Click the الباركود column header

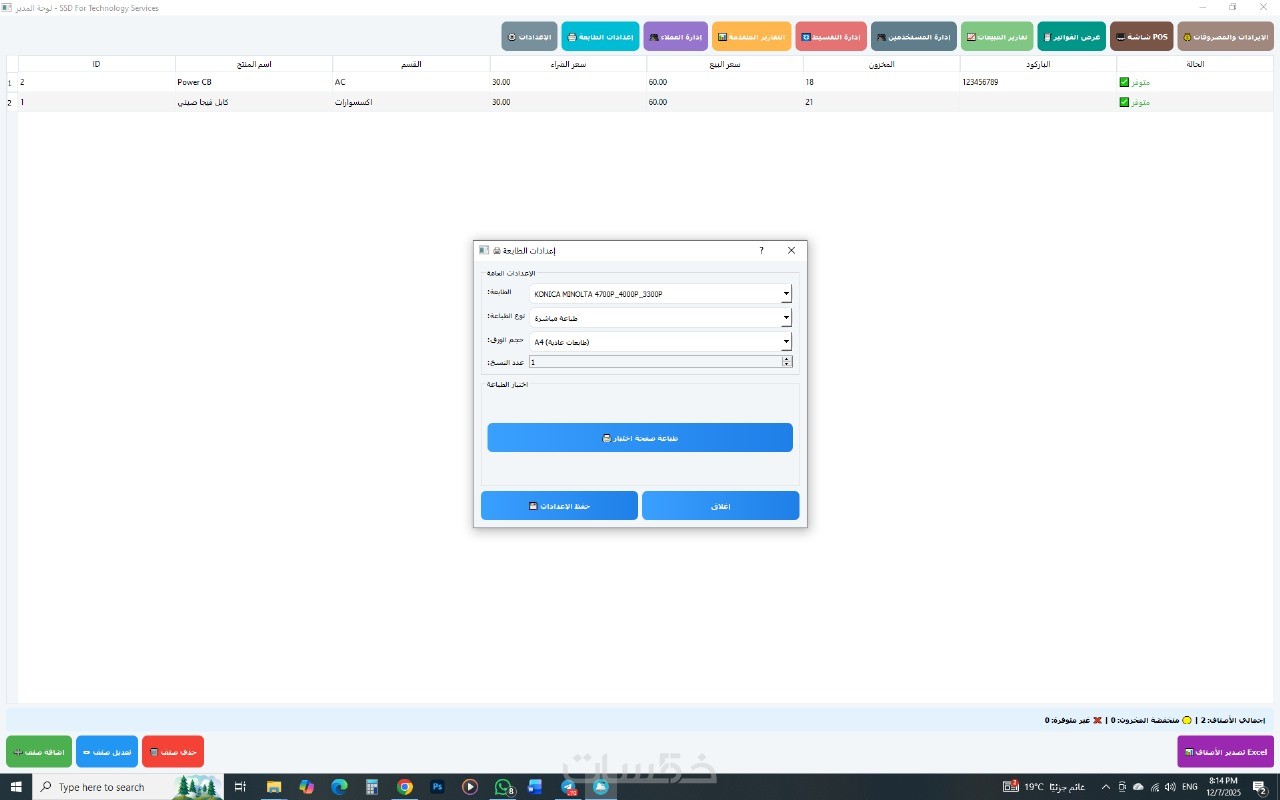tap(1039, 64)
